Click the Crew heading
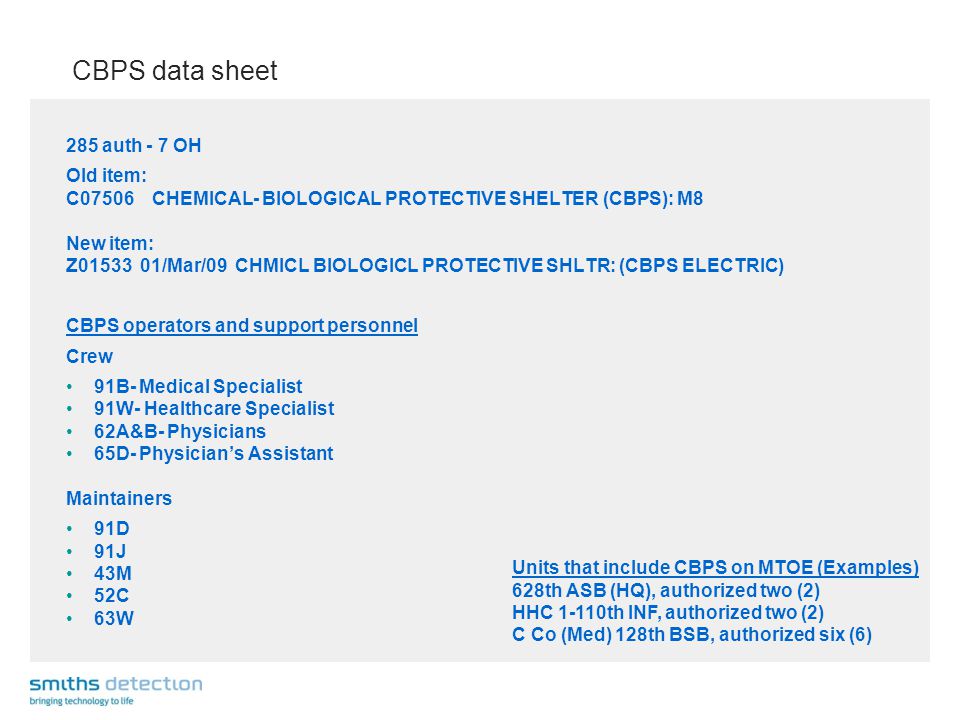The width and height of the screenshot is (960, 720). 89,356
